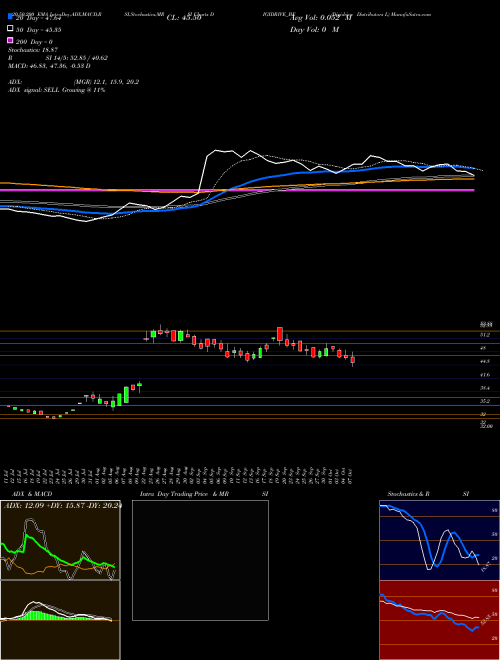Click the blue Stochastics chart panel
The width and height of the screenshot is (500, 660).
click(x=439, y=540)
